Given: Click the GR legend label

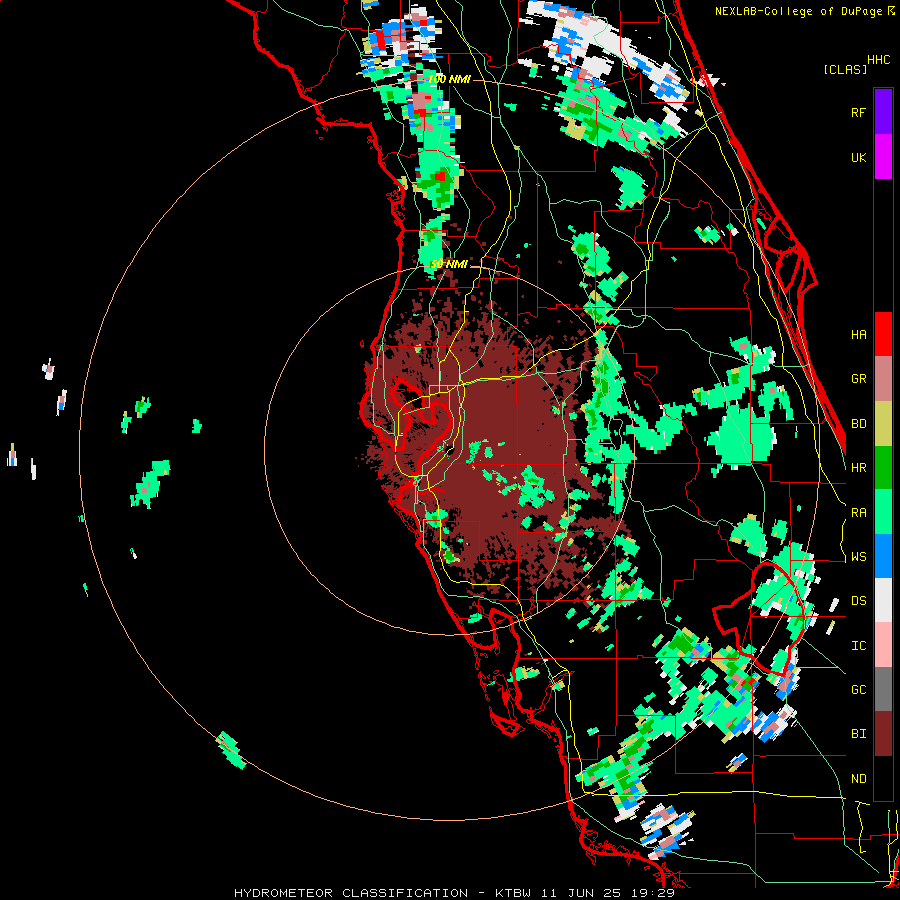Looking at the screenshot, I should 858,379.
